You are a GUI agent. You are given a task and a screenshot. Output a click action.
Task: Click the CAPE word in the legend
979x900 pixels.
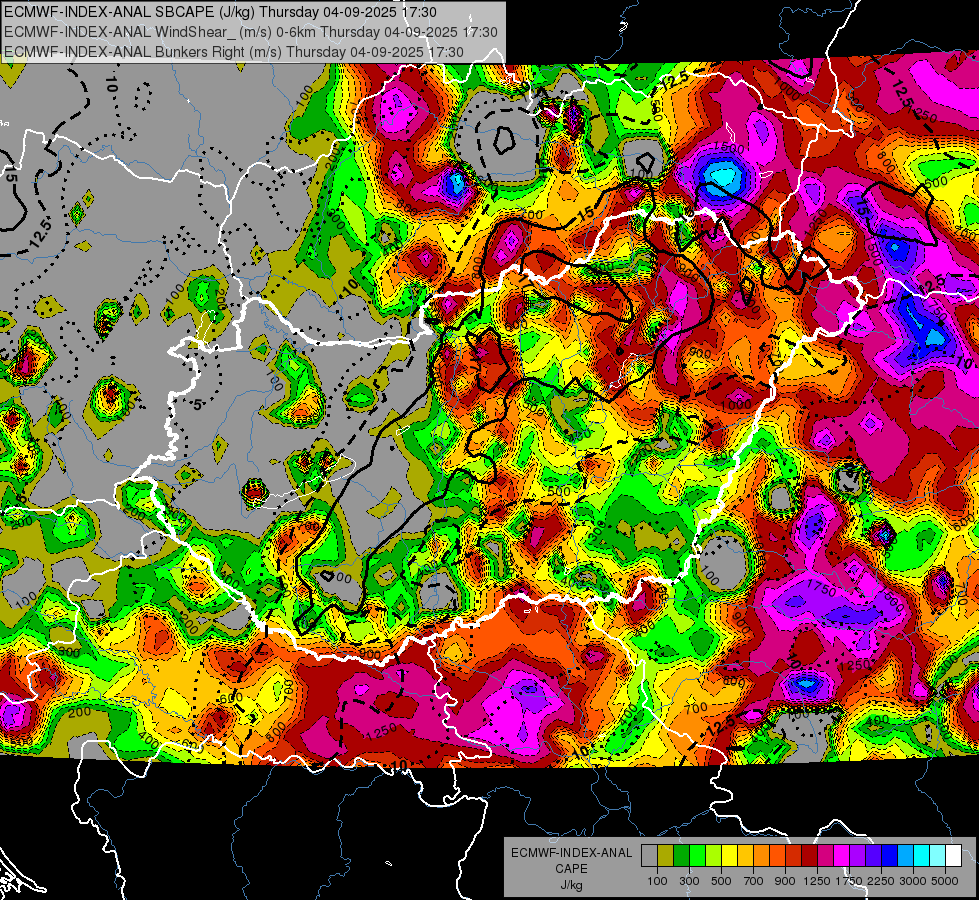click(x=571, y=868)
